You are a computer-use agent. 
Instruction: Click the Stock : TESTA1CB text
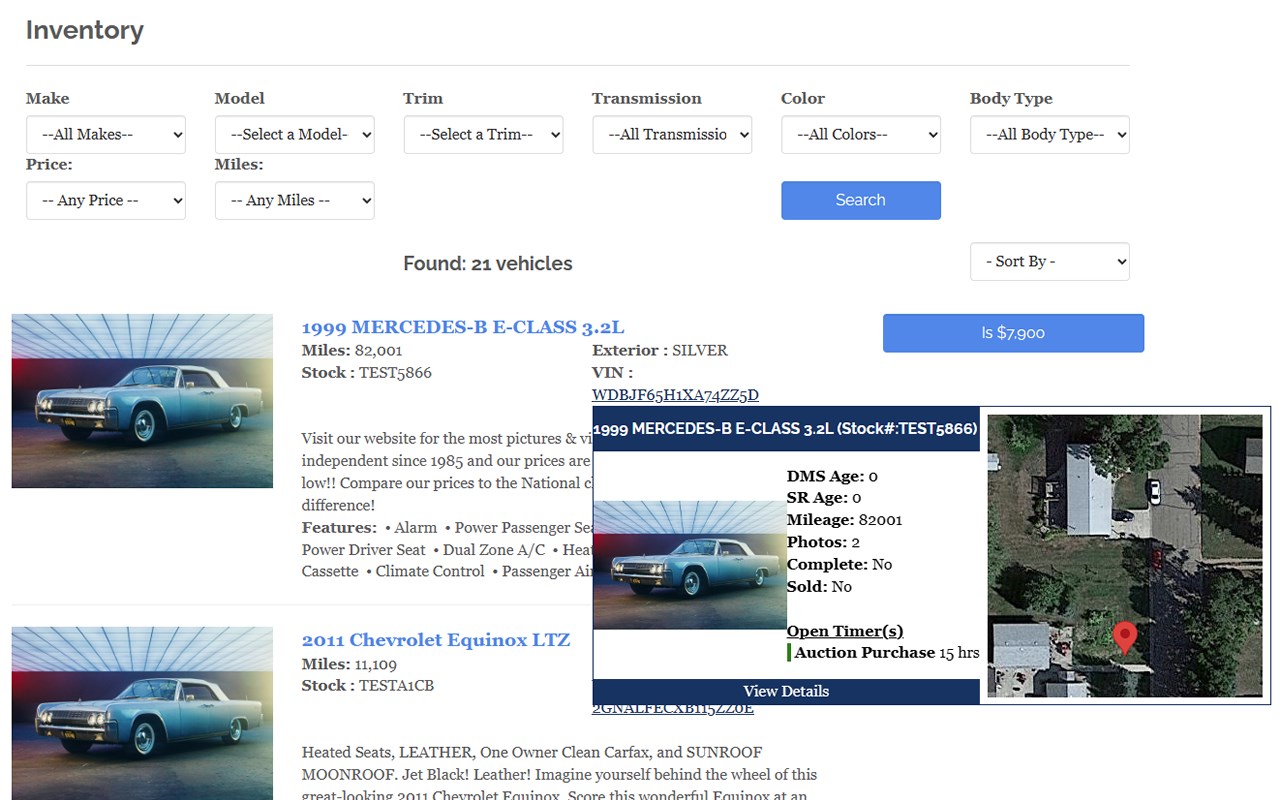click(x=368, y=686)
